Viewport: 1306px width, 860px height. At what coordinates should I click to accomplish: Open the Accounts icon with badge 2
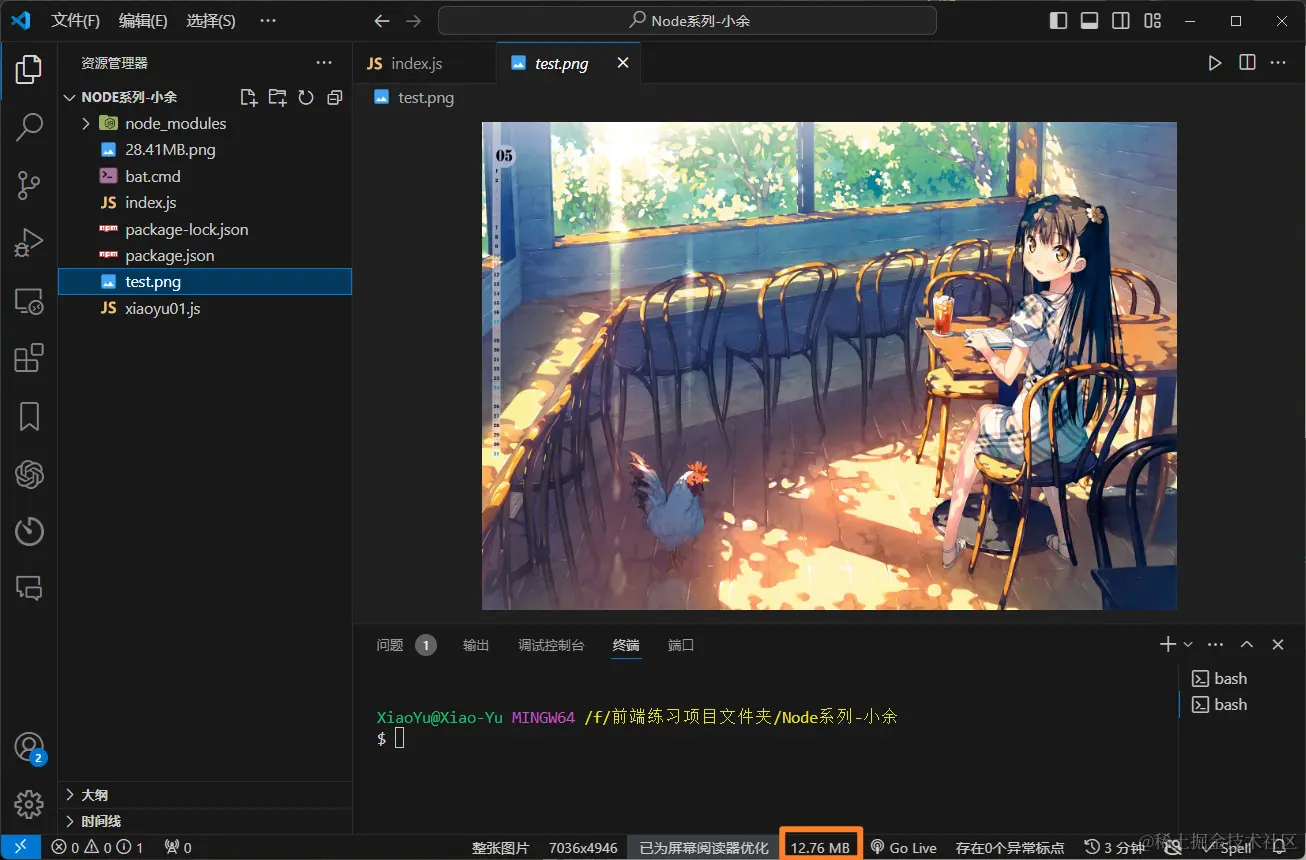coord(29,747)
